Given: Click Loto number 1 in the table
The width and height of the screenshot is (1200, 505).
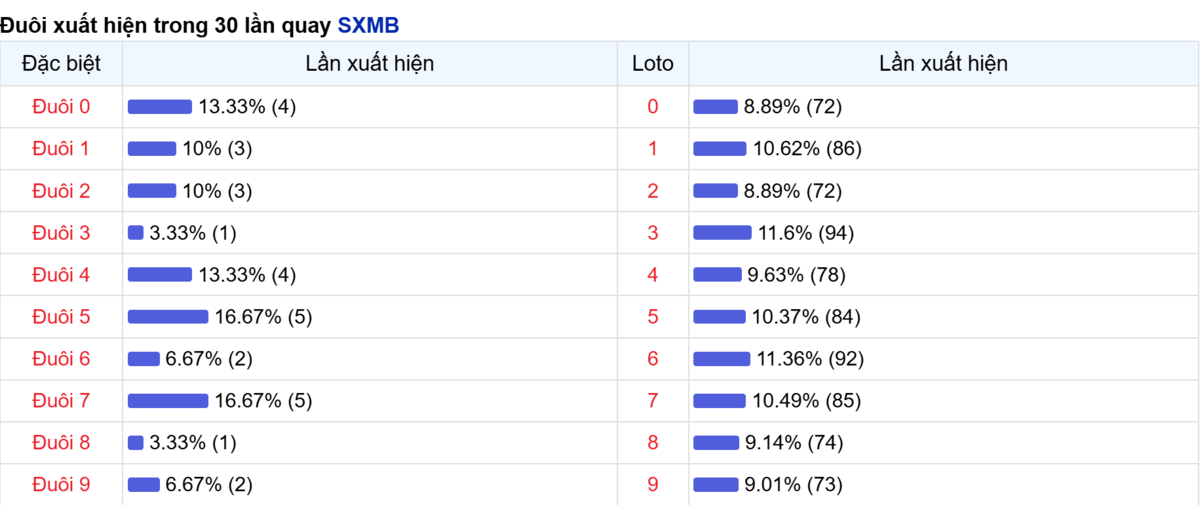Looking at the screenshot, I should (653, 149).
